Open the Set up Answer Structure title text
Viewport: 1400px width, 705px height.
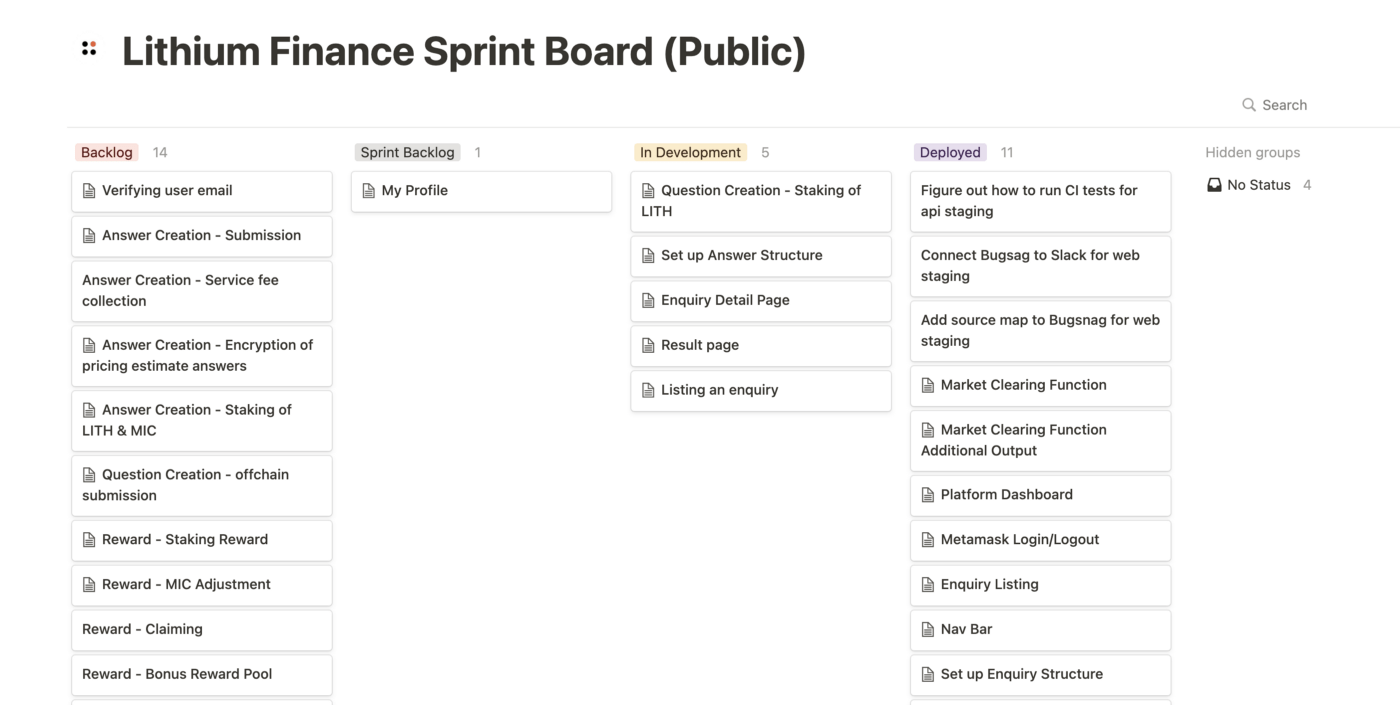742,255
